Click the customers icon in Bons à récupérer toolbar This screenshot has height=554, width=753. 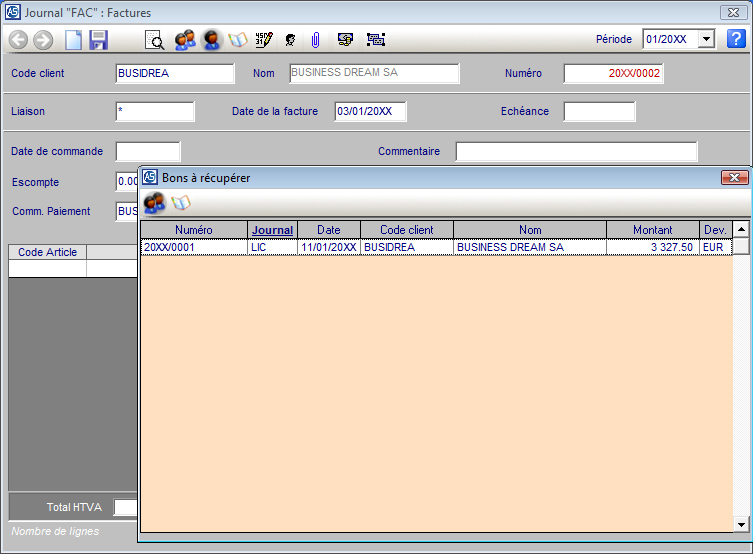[154, 203]
